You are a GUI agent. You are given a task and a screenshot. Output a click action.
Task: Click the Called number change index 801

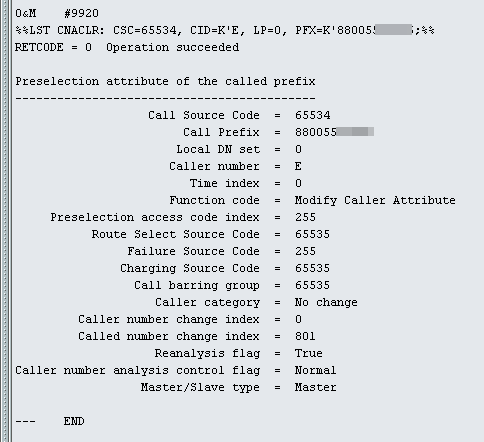pos(305,336)
